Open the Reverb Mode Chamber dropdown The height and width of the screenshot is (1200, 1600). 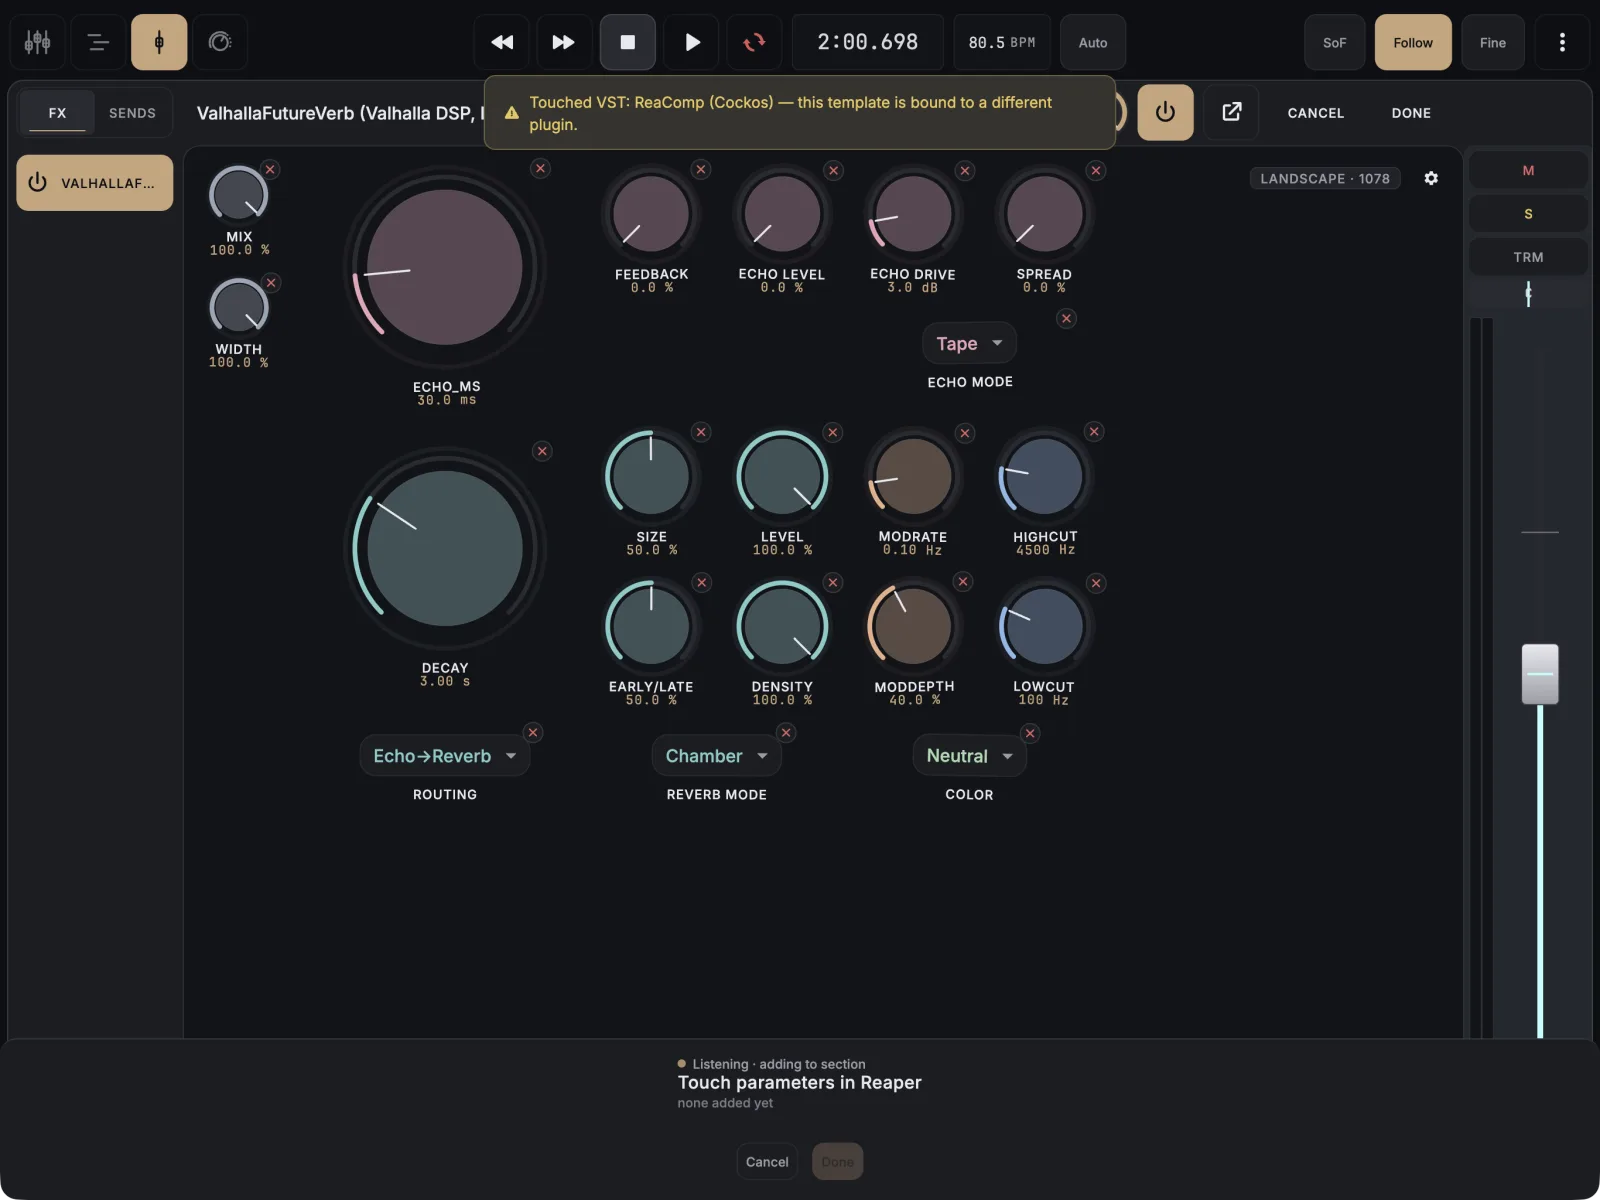click(716, 756)
